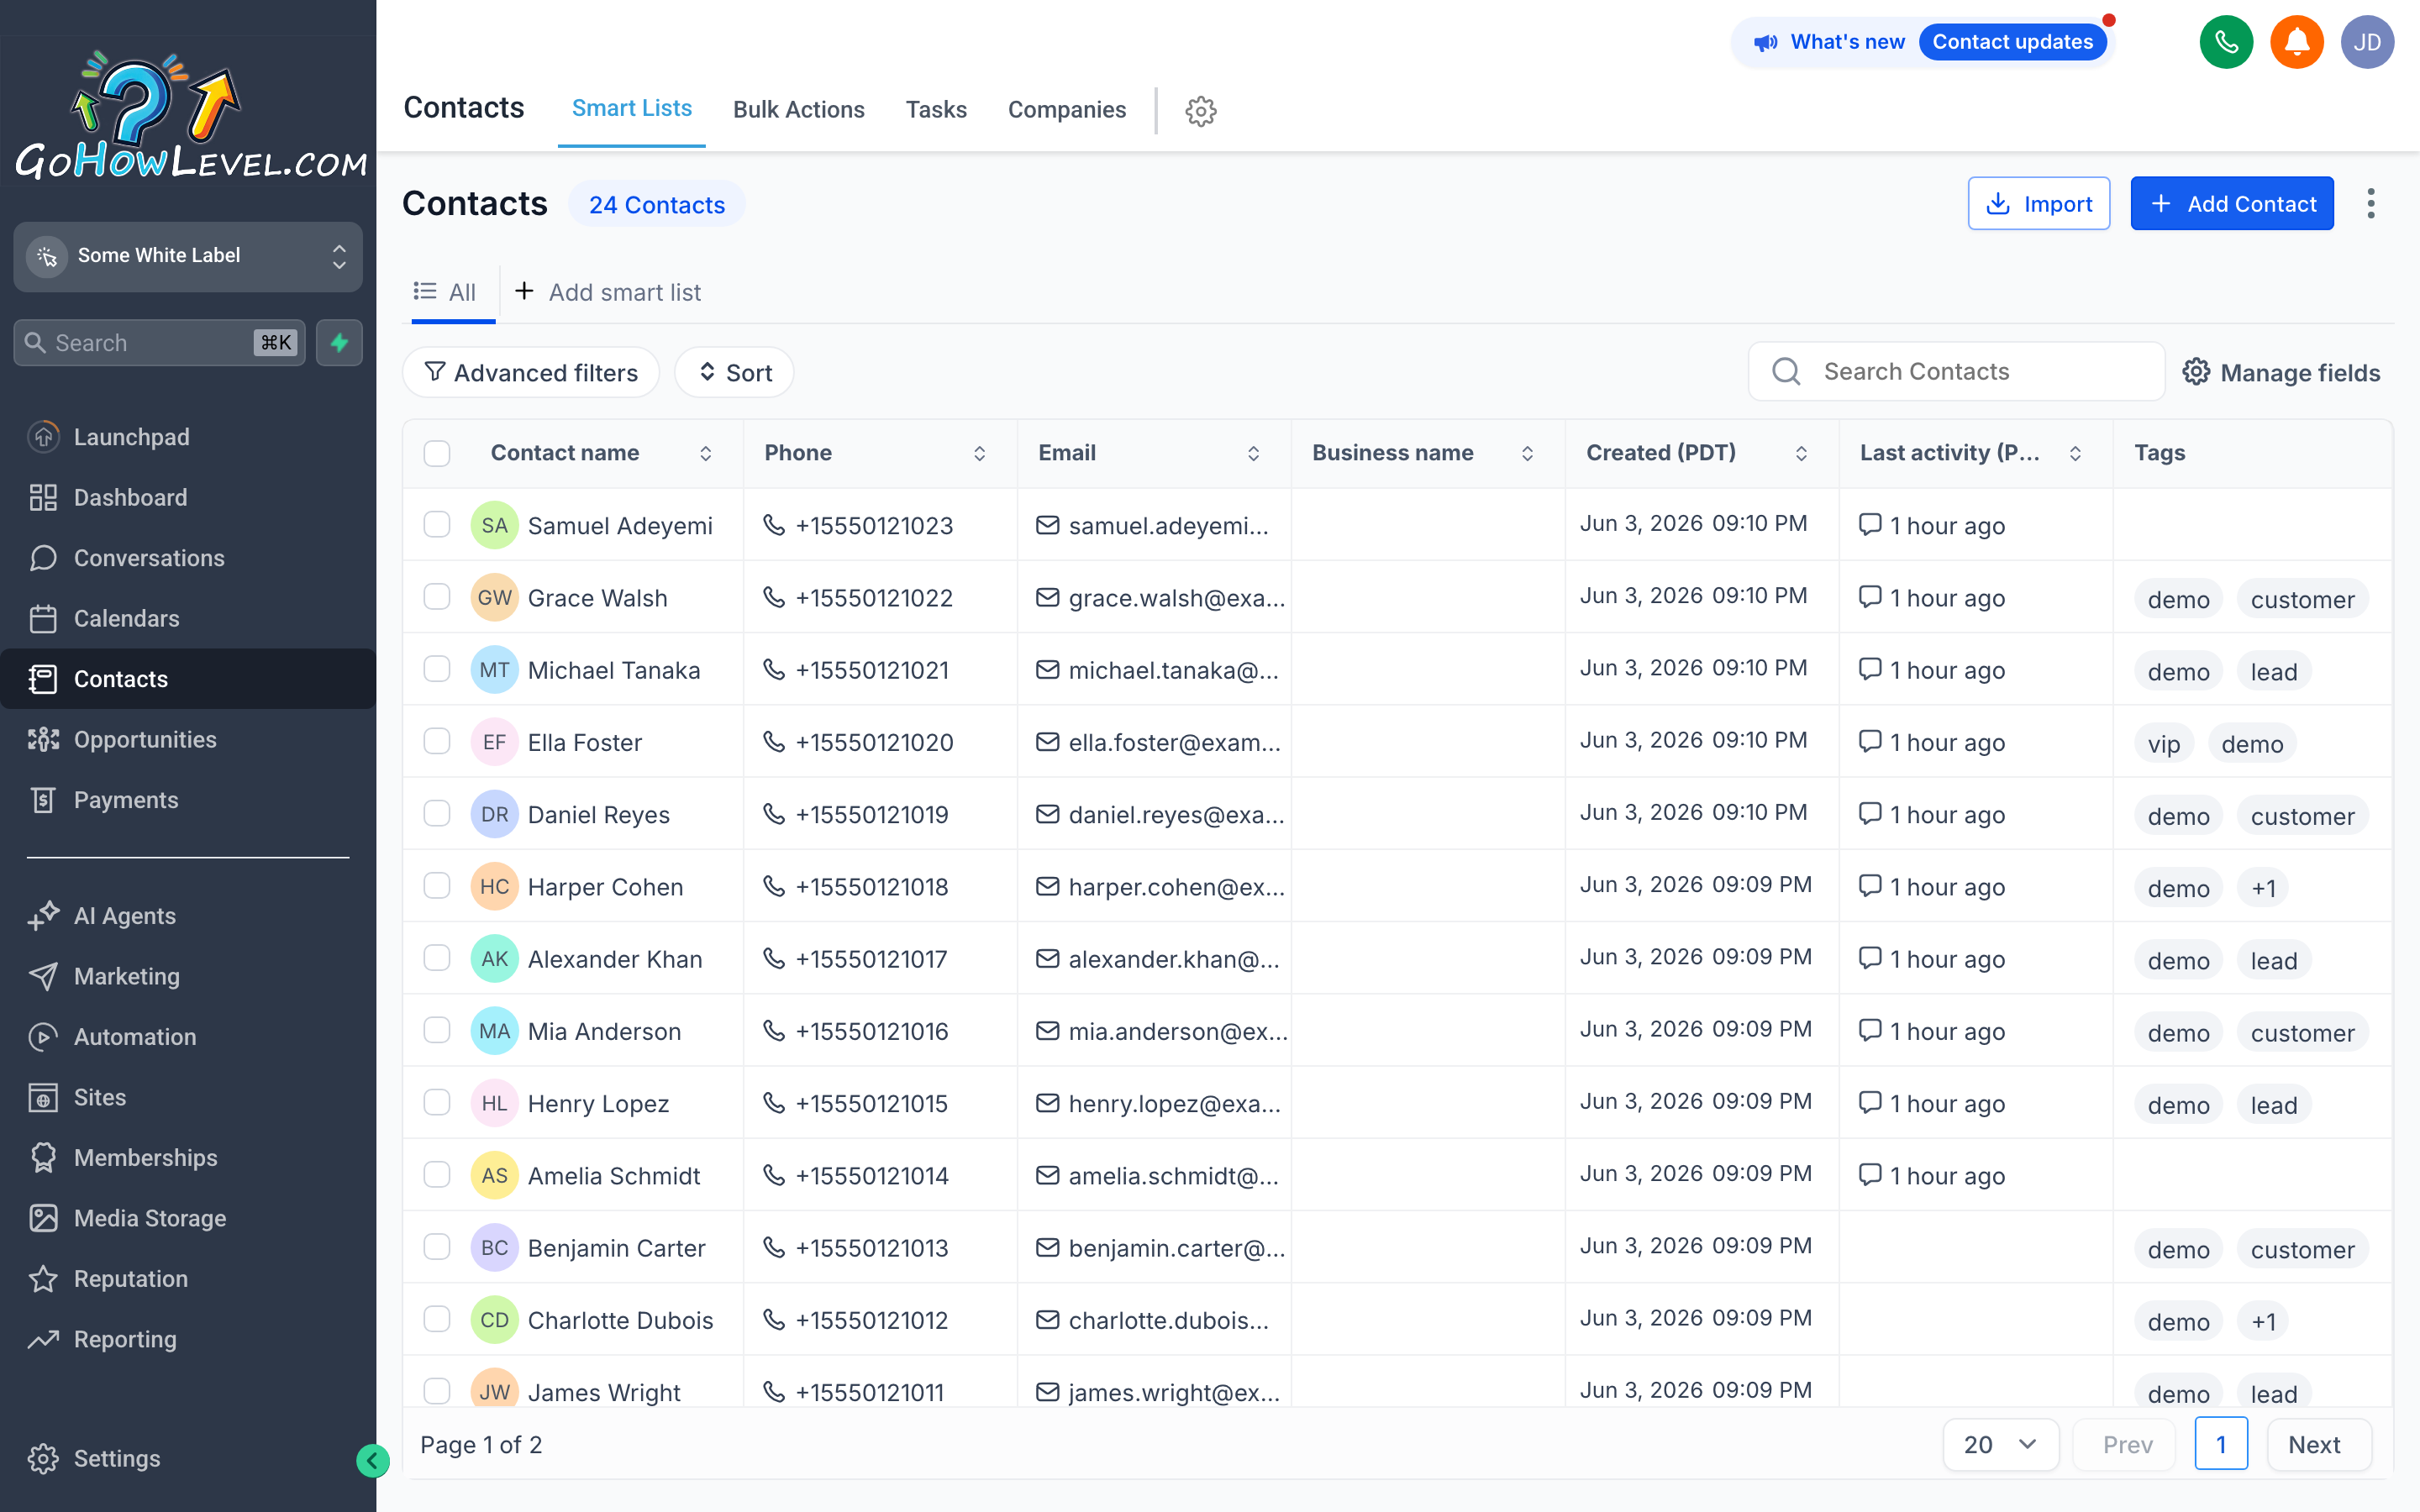2420x1512 pixels.
Task: Select the Mia Anderson row checkbox
Action: click(x=437, y=1030)
